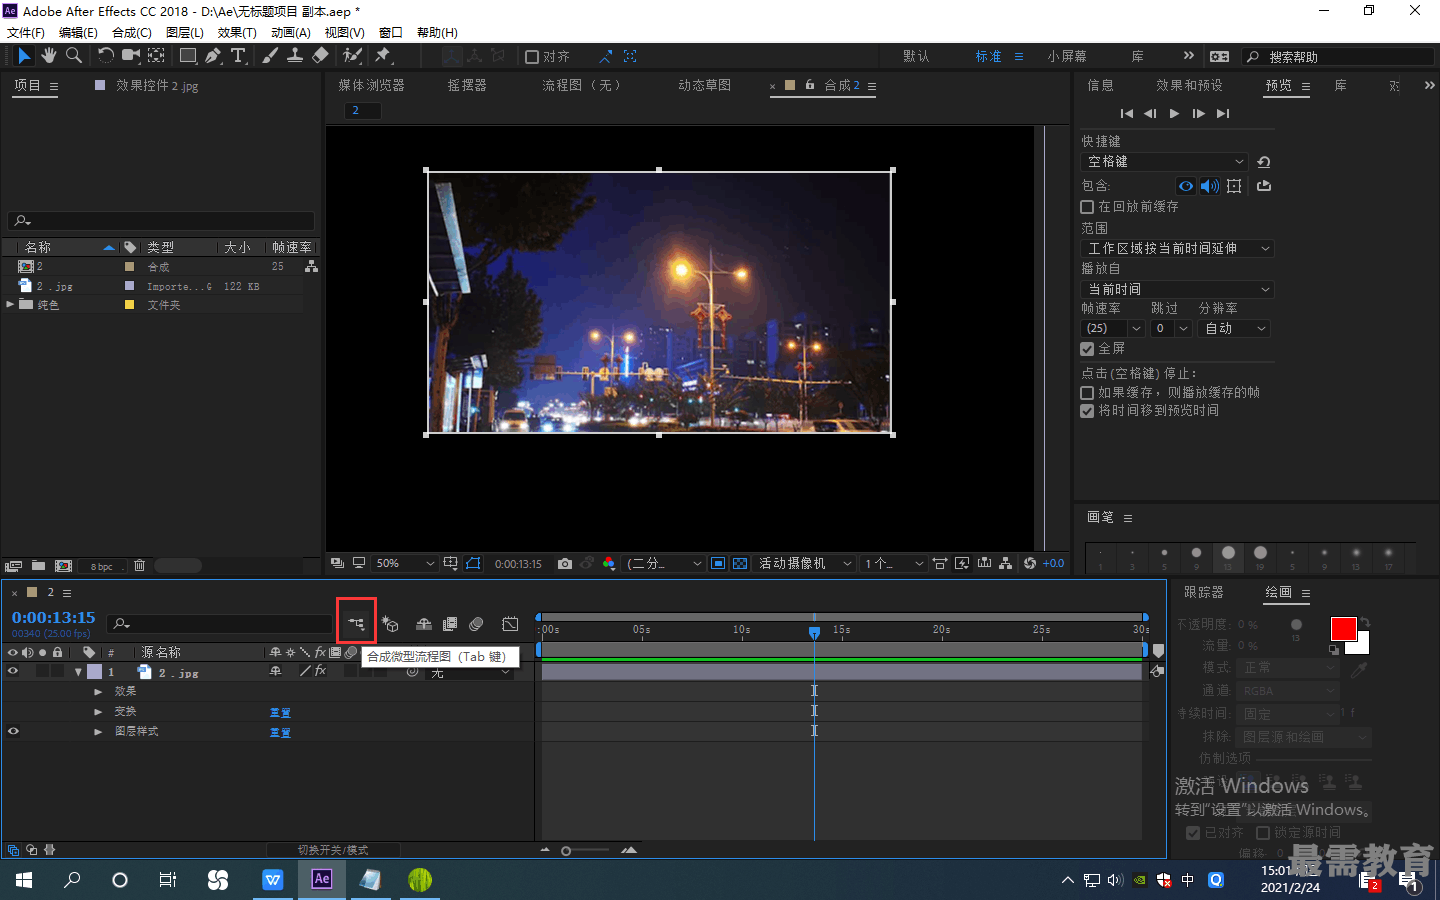Toggle the snapping align checkbox in toolbar

click(x=532, y=57)
